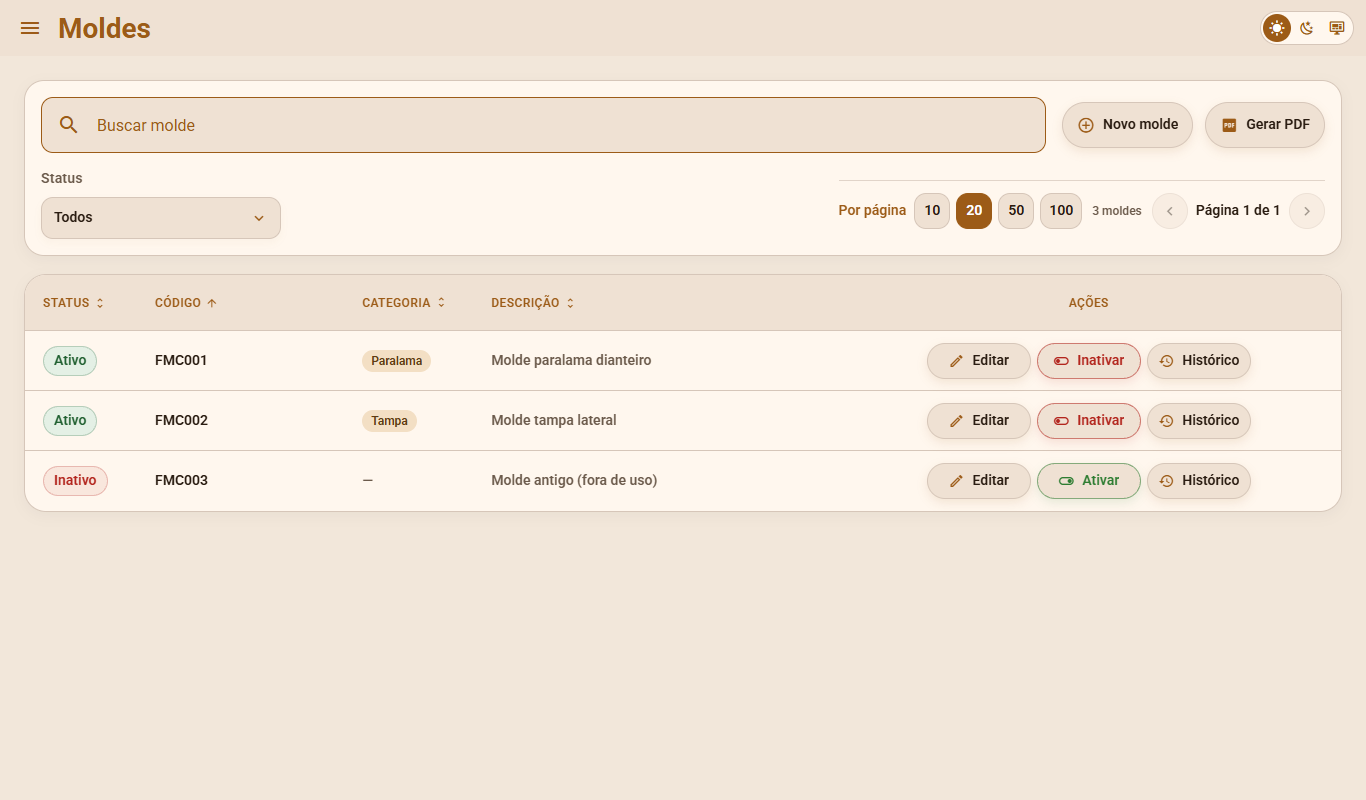Click the Paralama category chip

(396, 361)
